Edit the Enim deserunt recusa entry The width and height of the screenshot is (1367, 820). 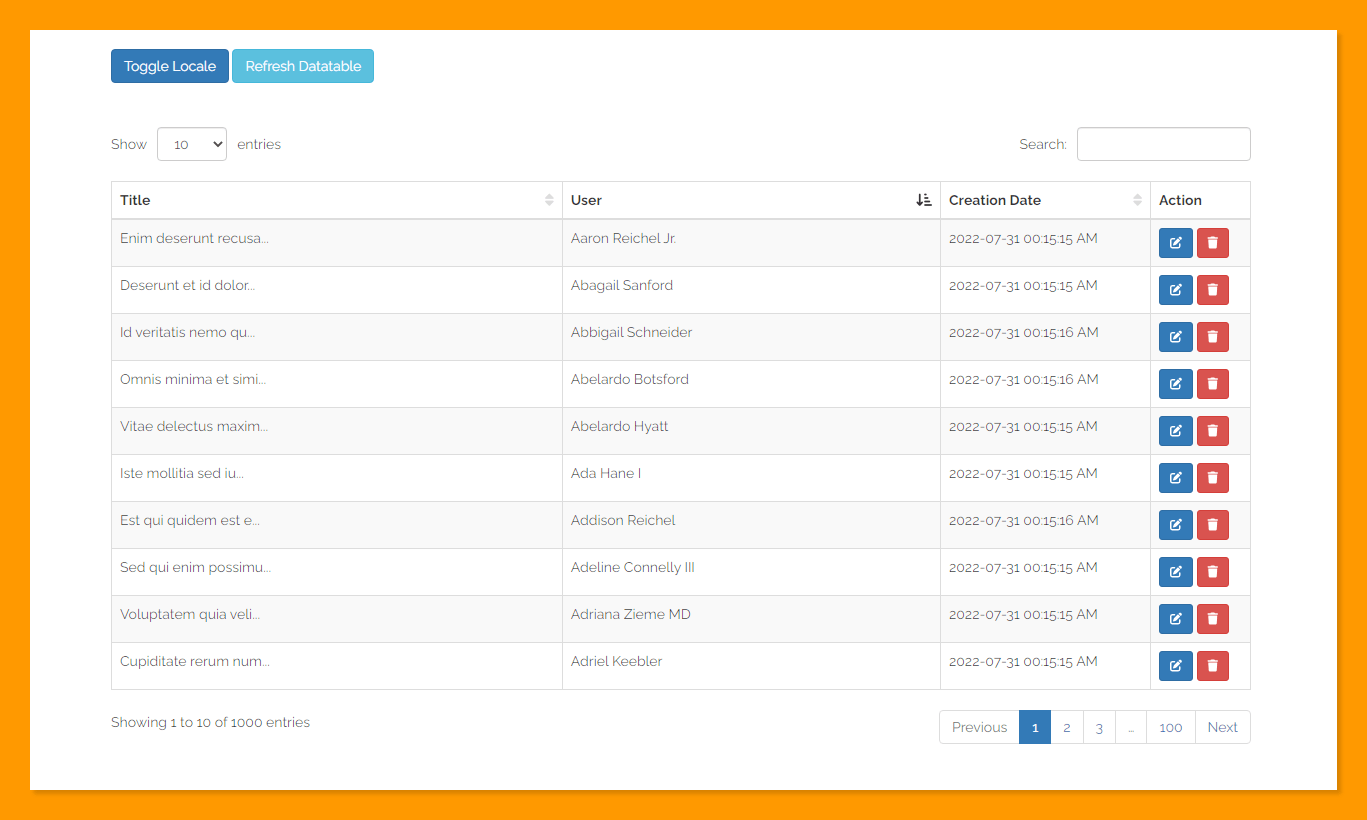coord(1175,242)
